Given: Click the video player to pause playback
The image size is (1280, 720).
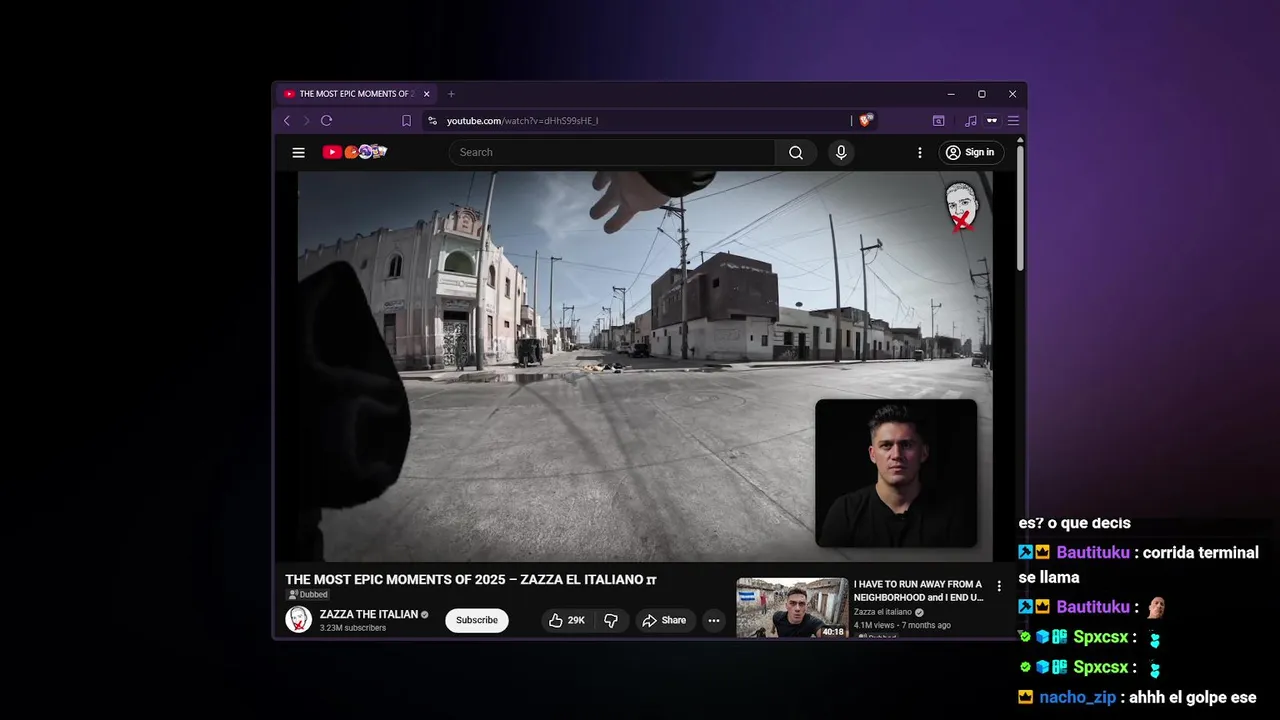Looking at the screenshot, I should point(645,366).
